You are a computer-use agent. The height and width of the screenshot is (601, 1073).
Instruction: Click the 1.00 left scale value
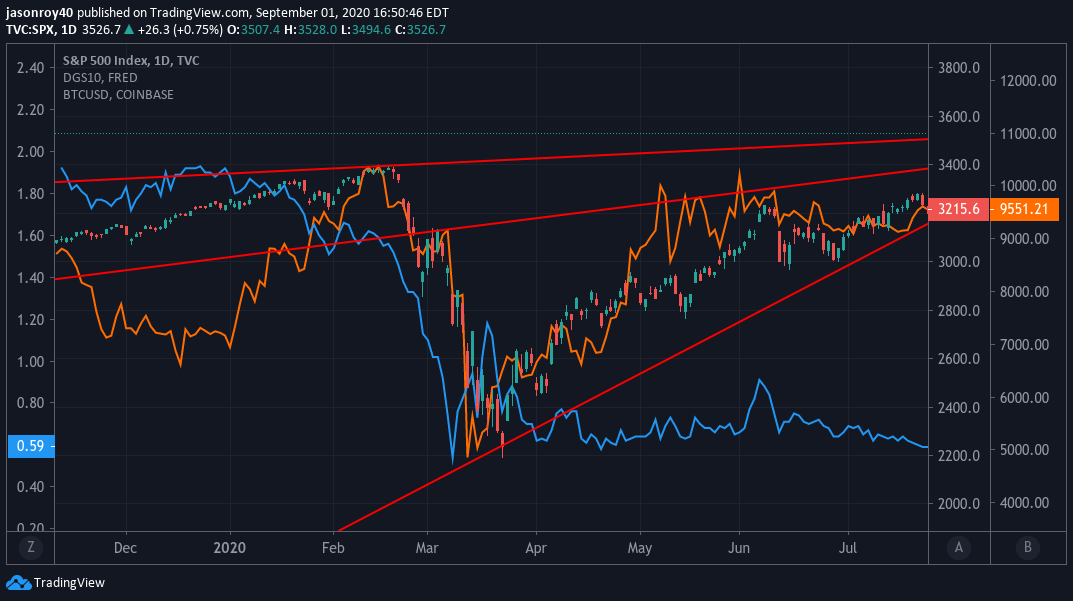click(x=31, y=361)
